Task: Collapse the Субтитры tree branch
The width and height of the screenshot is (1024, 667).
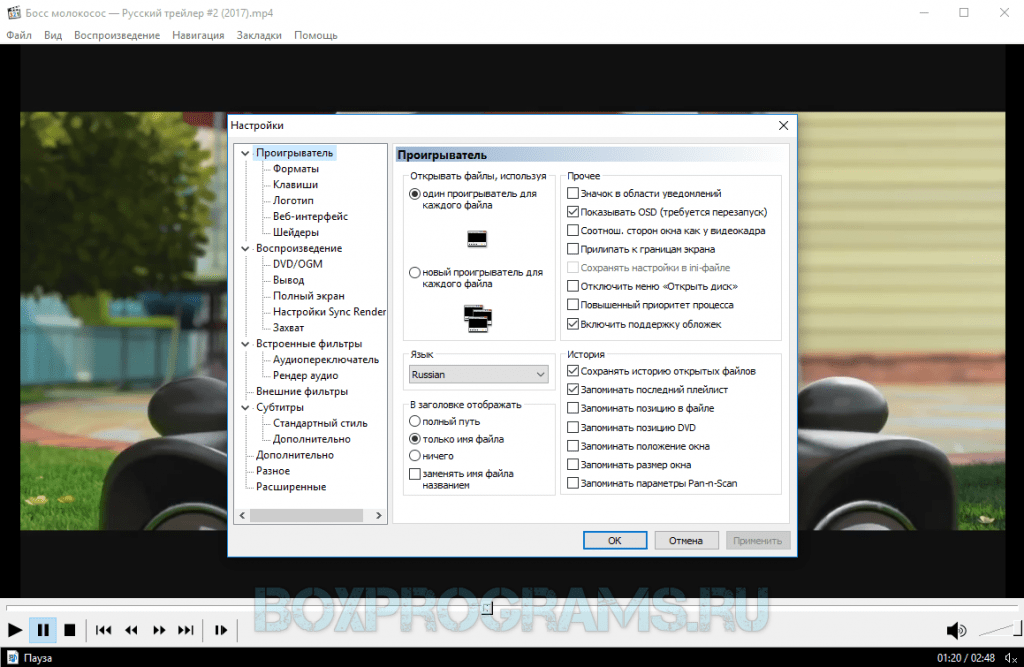Action: click(243, 406)
